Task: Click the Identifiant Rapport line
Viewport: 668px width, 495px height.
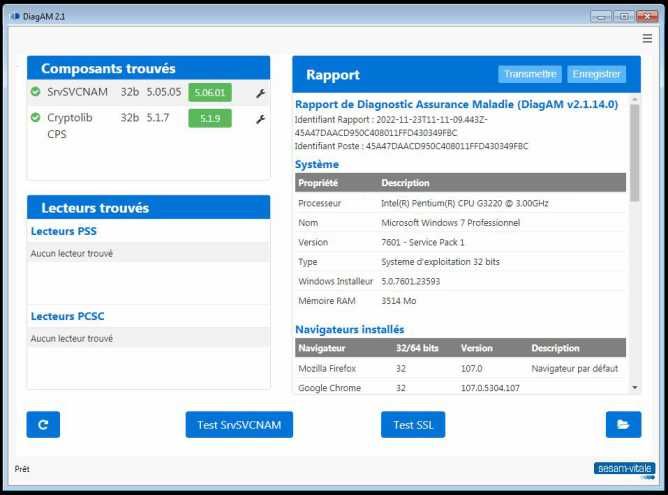Action: click(391, 126)
